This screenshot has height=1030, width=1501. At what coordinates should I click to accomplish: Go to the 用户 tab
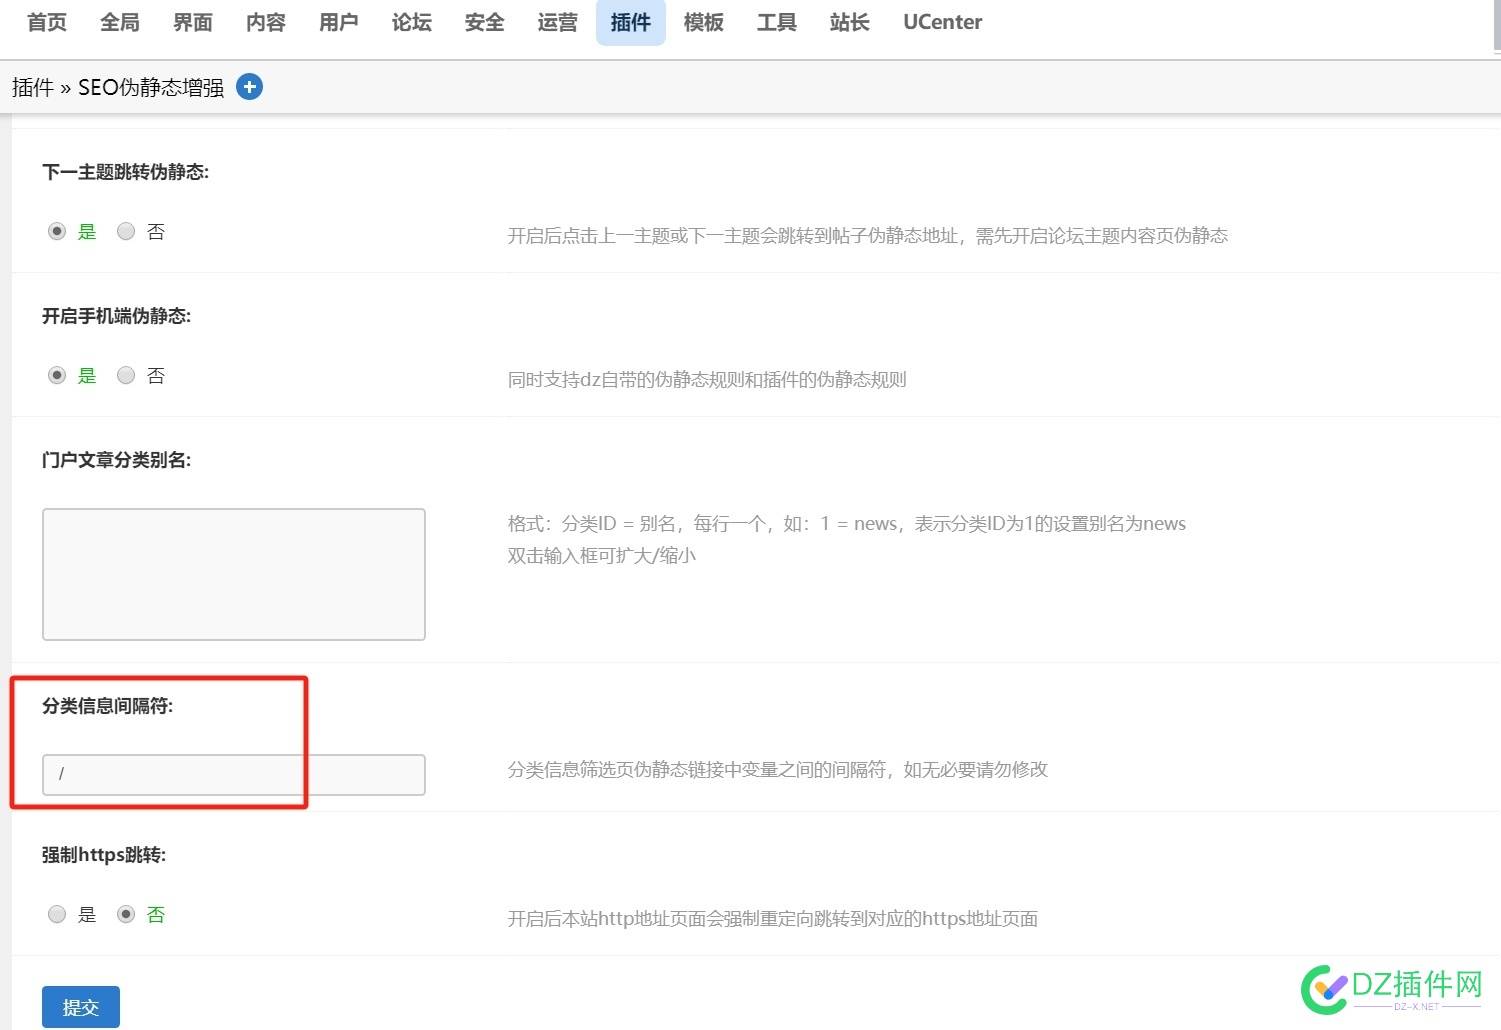coord(339,22)
